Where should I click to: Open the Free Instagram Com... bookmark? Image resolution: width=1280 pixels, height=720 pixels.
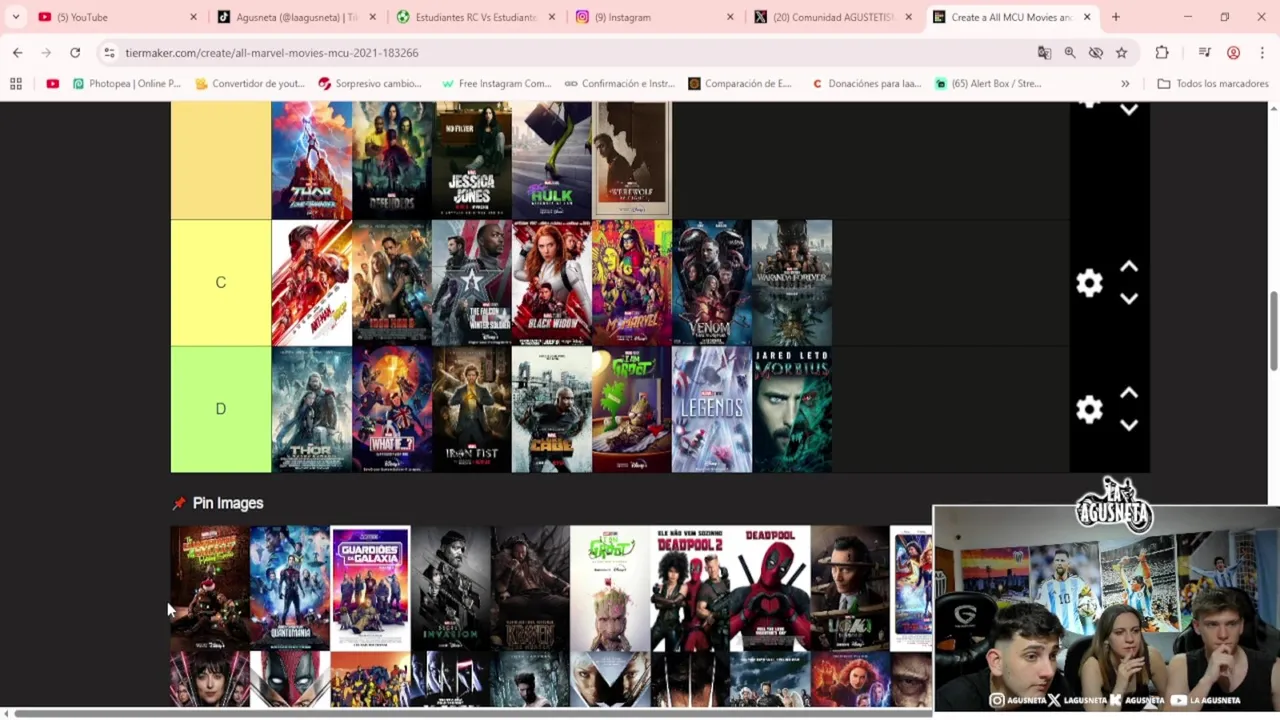pyautogui.click(x=496, y=84)
